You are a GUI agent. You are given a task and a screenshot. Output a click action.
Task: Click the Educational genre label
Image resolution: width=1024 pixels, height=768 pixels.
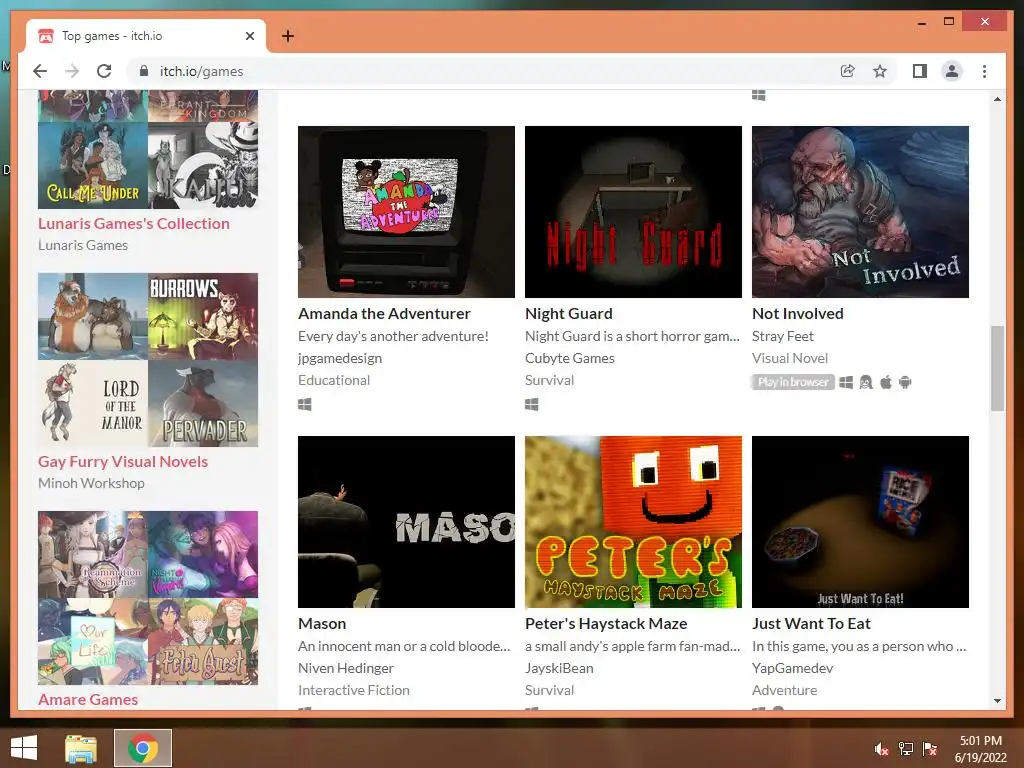pyautogui.click(x=334, y=380)
